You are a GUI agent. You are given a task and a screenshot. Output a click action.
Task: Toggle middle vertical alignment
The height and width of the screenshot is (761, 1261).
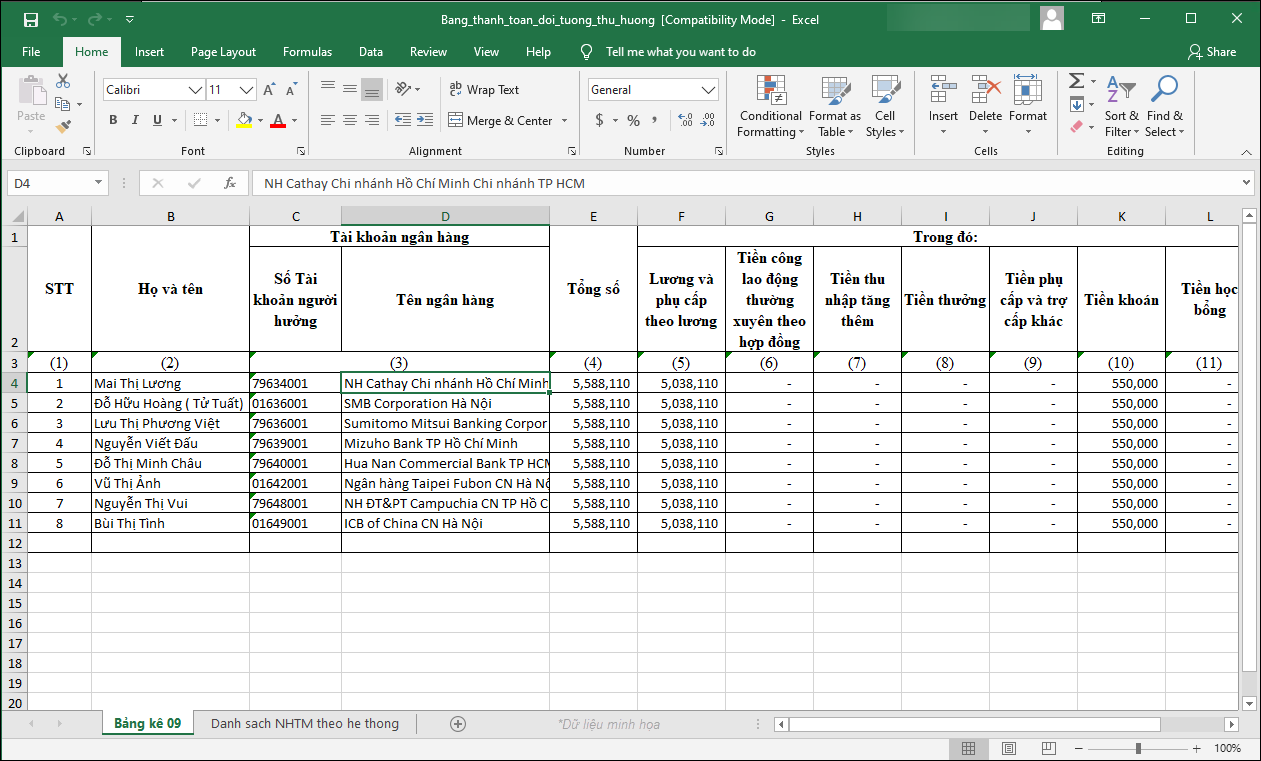pos(350,89)
